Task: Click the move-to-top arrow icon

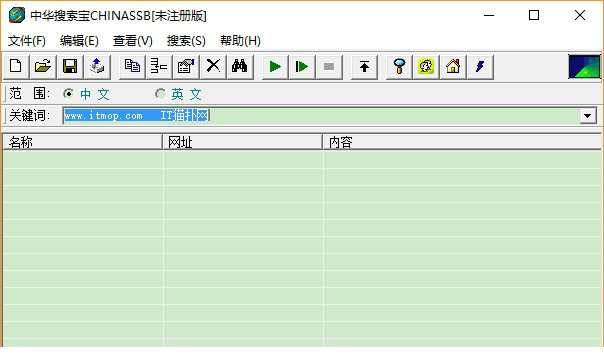Action: [364, 67]
